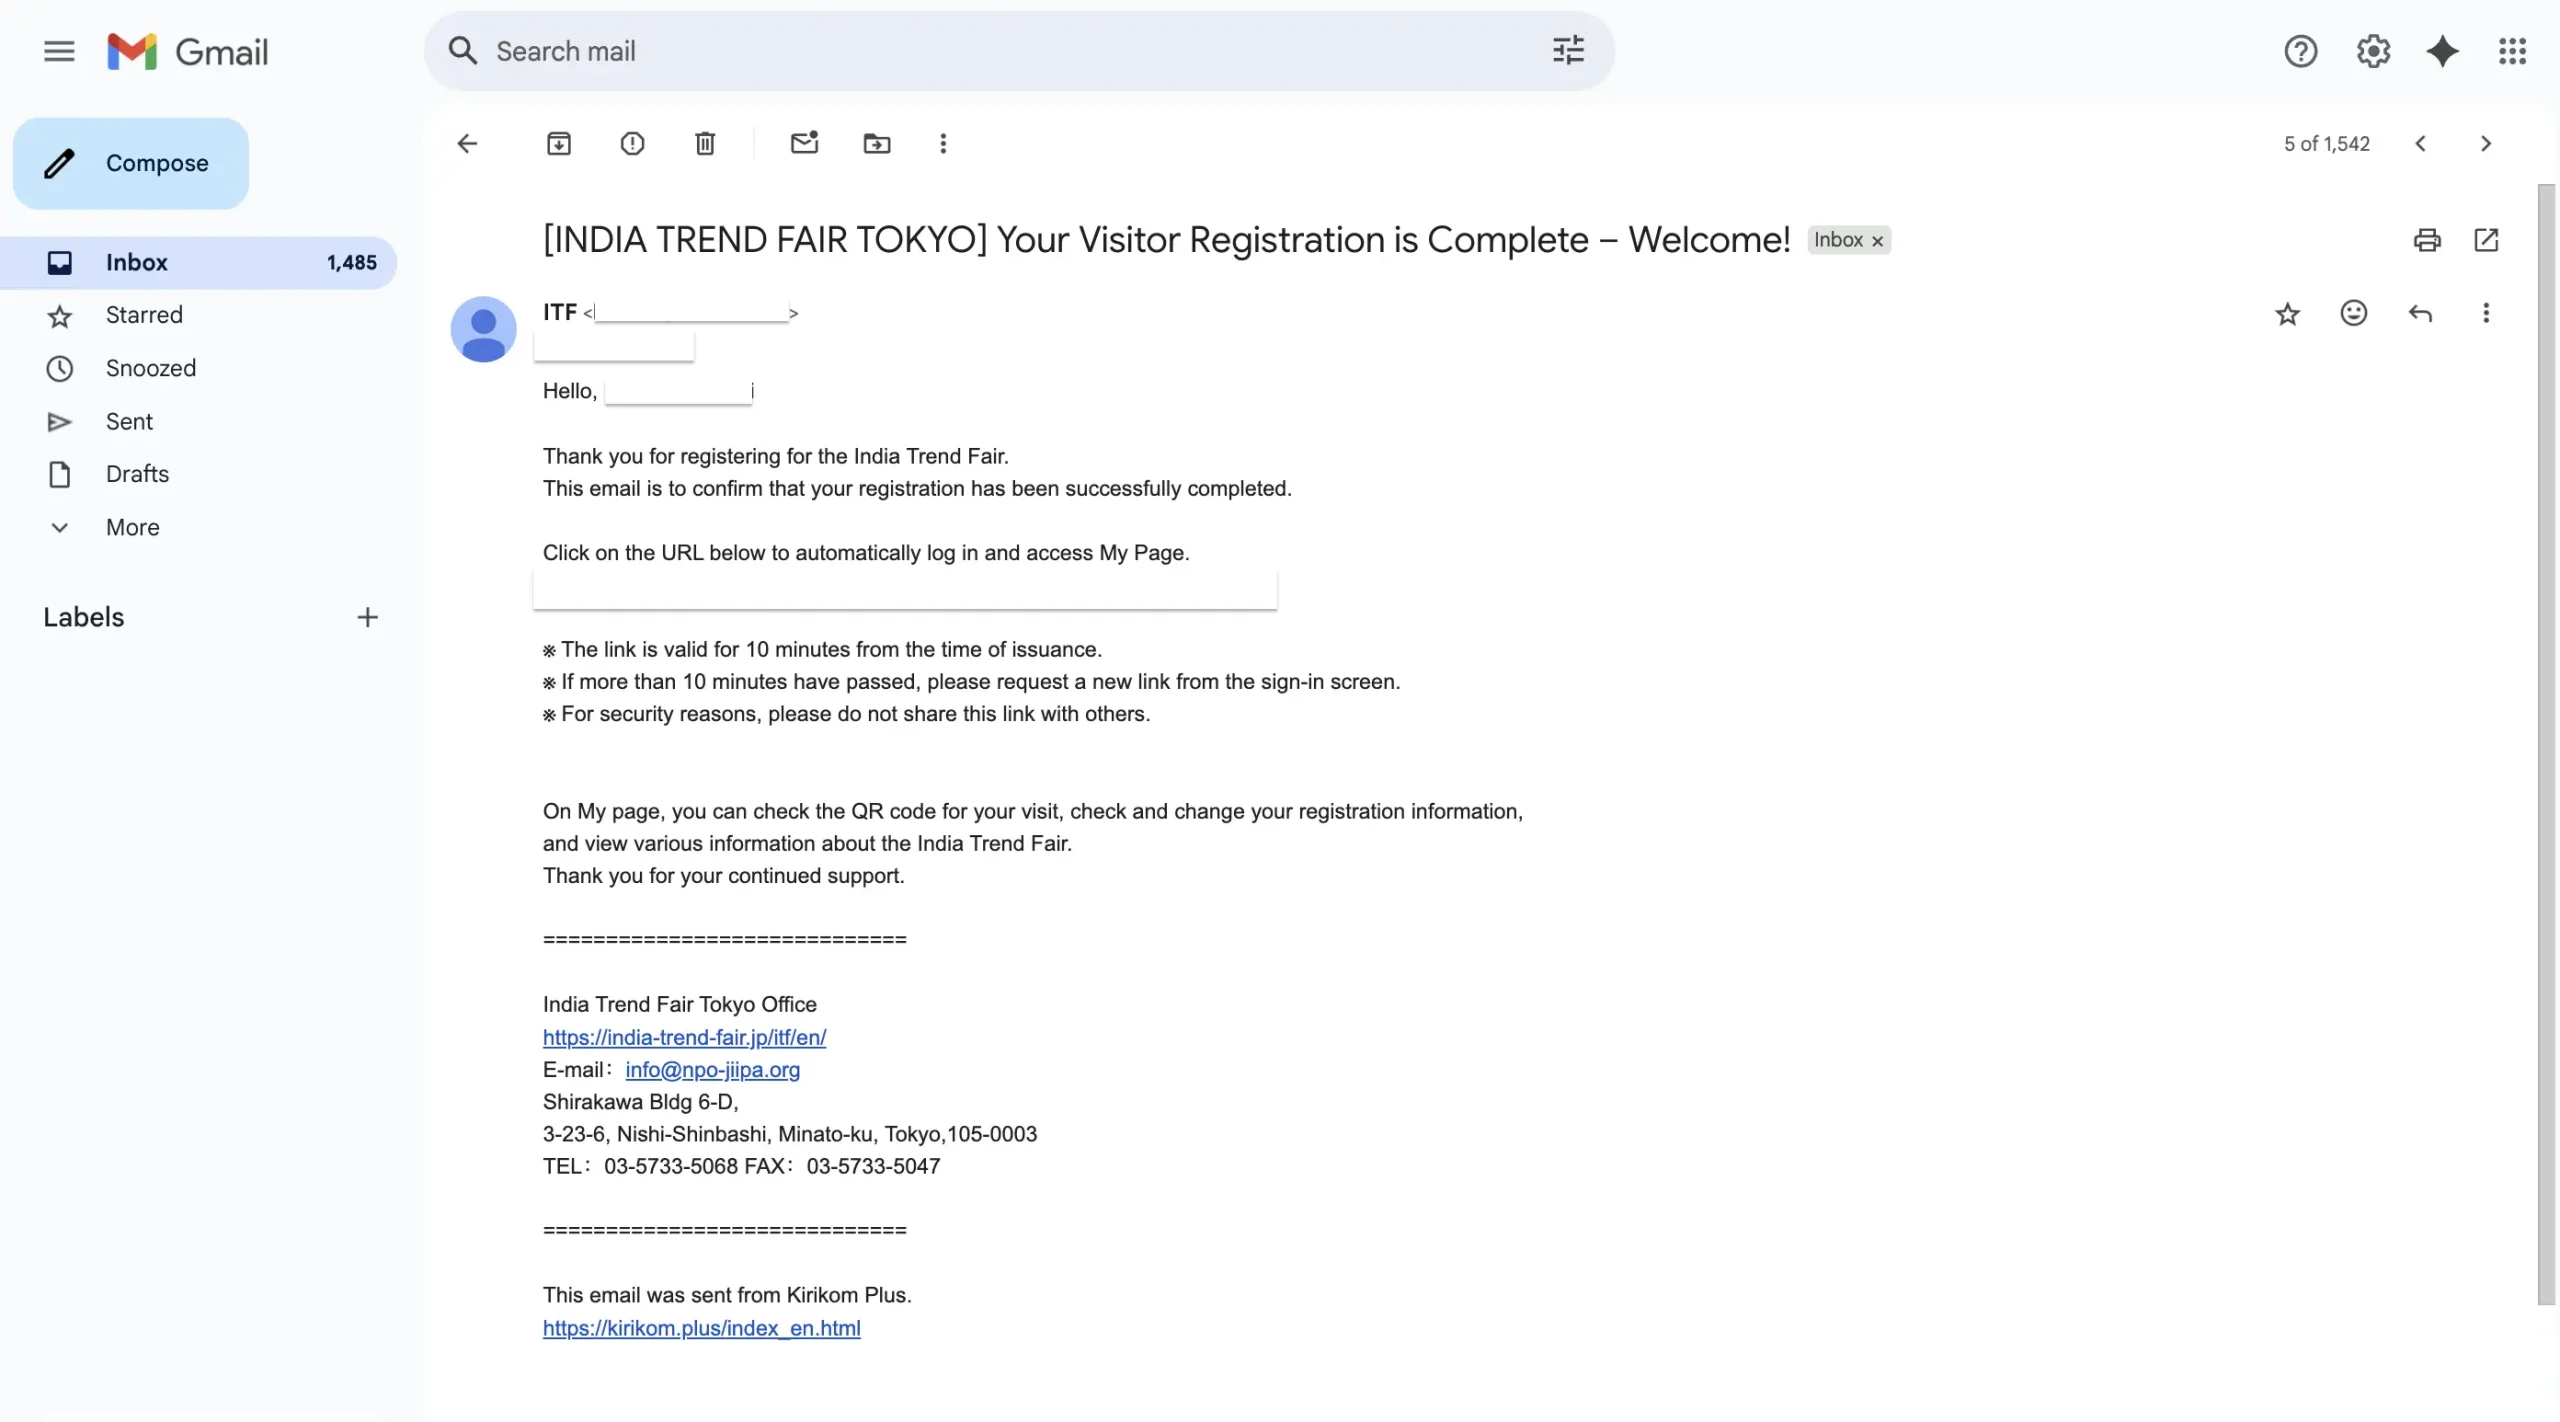Click the vertical scrollbar
The width and height of the screenshot is (2560, 1422).
point(2546,744)
